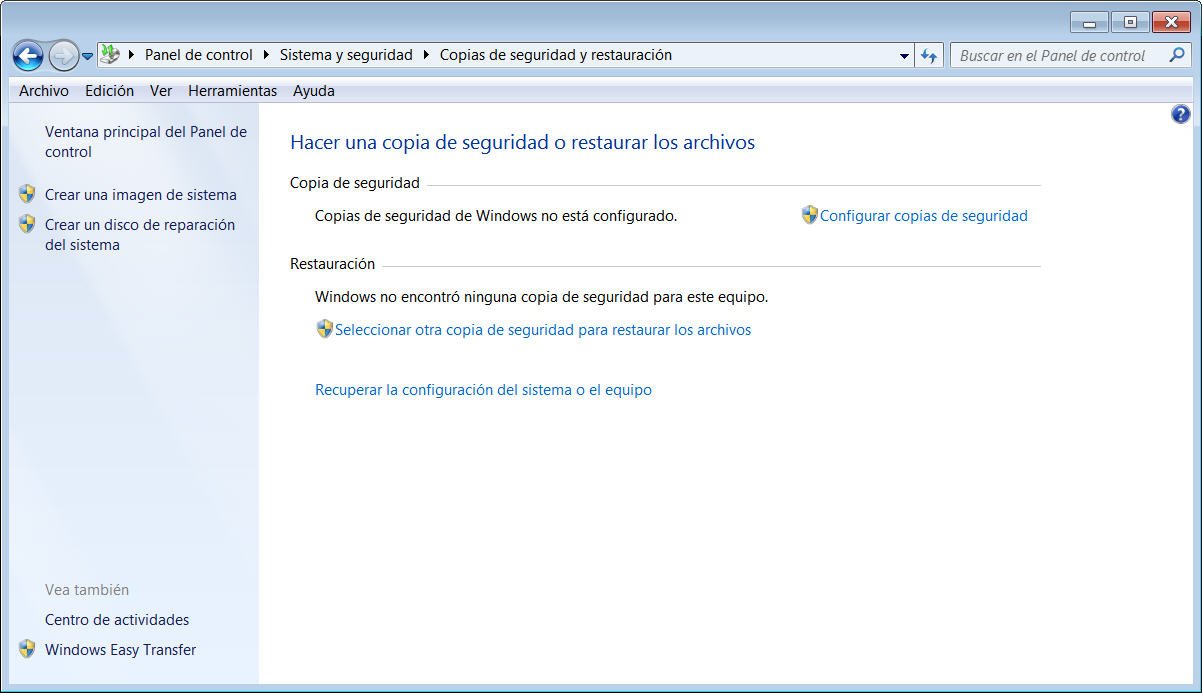The height and width of the screenshot is (693, 1202).
Task: Minimize the Control Panel window
Action: pos(1089,22)
